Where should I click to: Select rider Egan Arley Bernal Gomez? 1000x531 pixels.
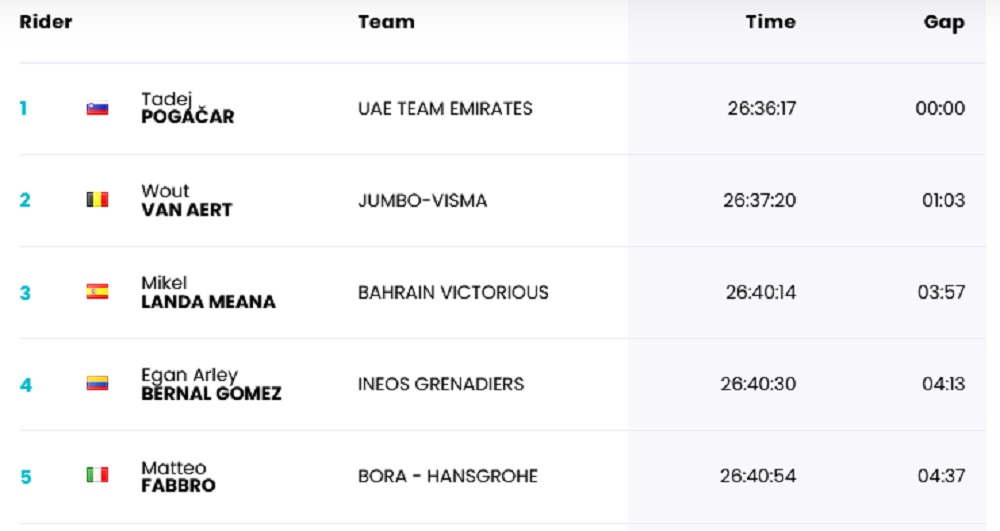click(x=211, y=384)
